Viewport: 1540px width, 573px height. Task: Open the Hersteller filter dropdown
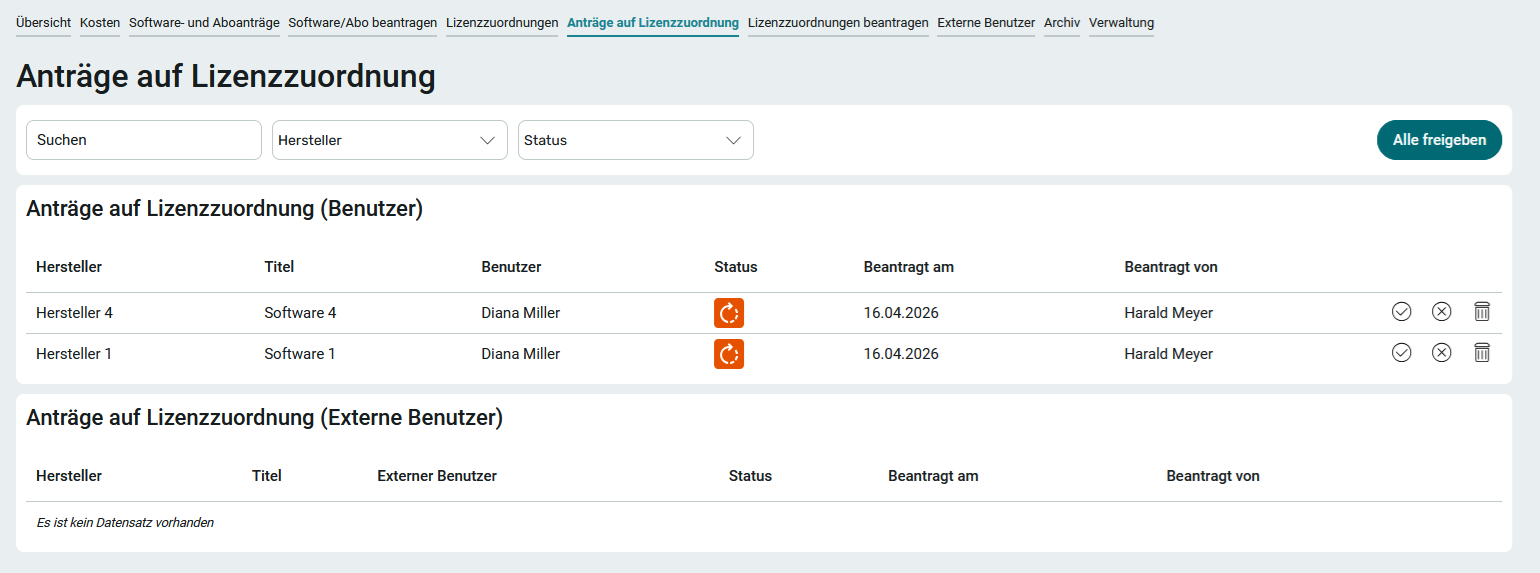click(x=389, y=140)
